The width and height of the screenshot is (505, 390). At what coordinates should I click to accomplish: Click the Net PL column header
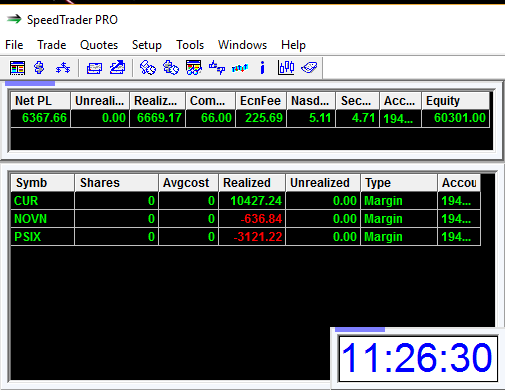[40, 101]
